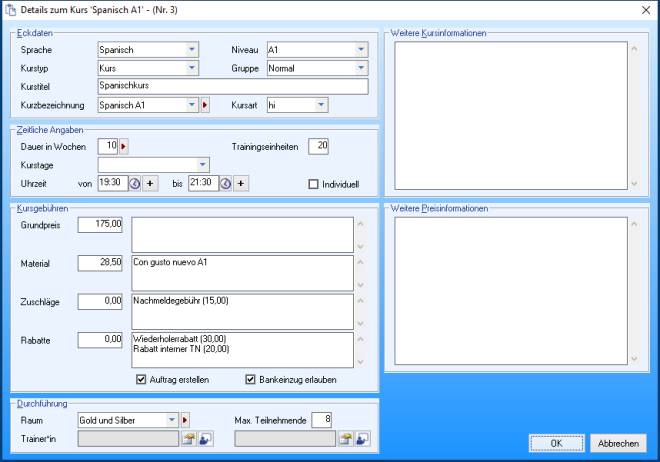Expand the Kursart dropdown
The width and height of the screenshot is (660, 462).
(321, 104)
